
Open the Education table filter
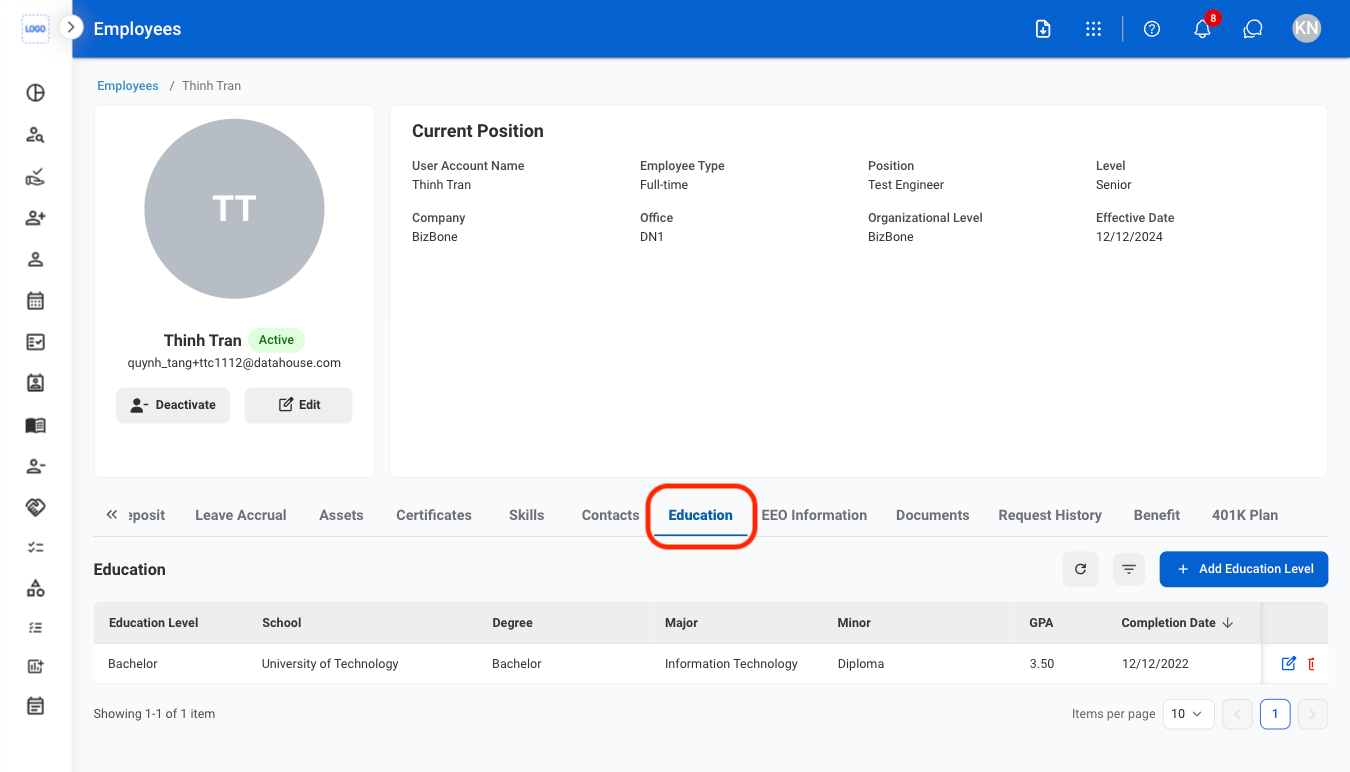point(1129,569)
